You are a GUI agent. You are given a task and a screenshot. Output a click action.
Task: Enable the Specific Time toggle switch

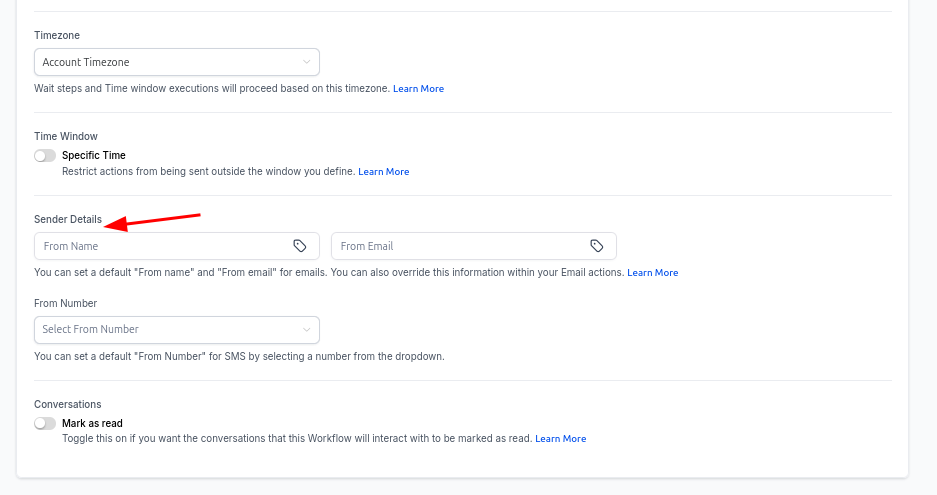click(45, 155)
